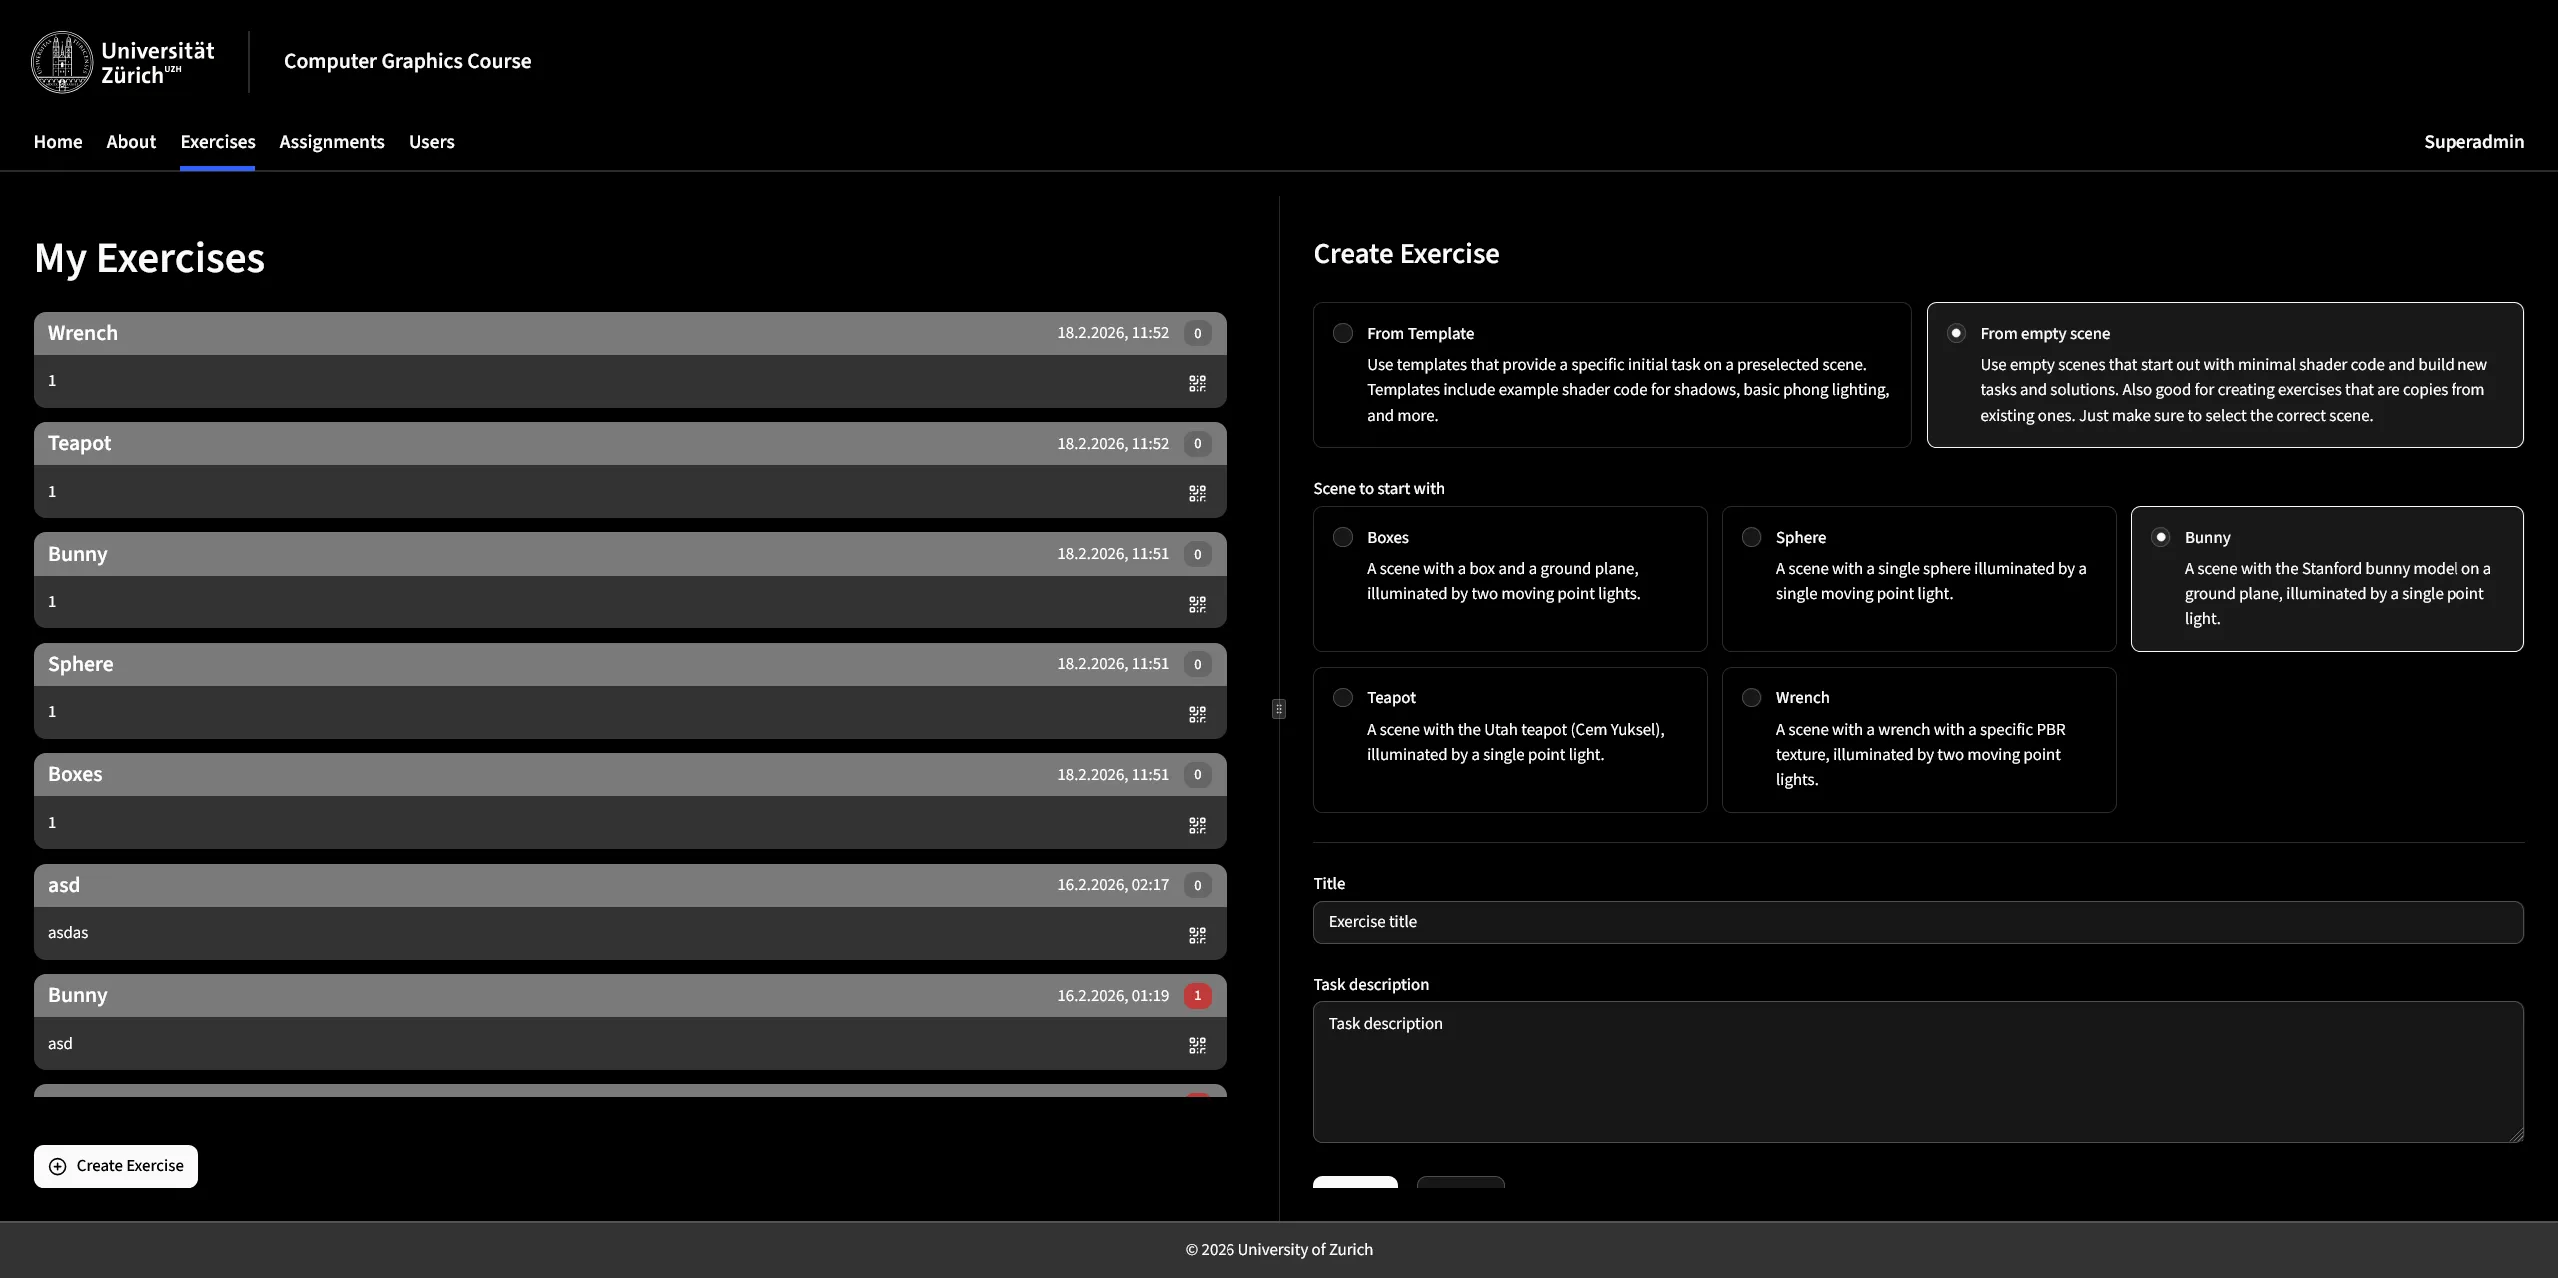The width and height of the screenshot is (2559, 1279).
Task: Open QR code for Teapot exercise
Action: 1197,493
